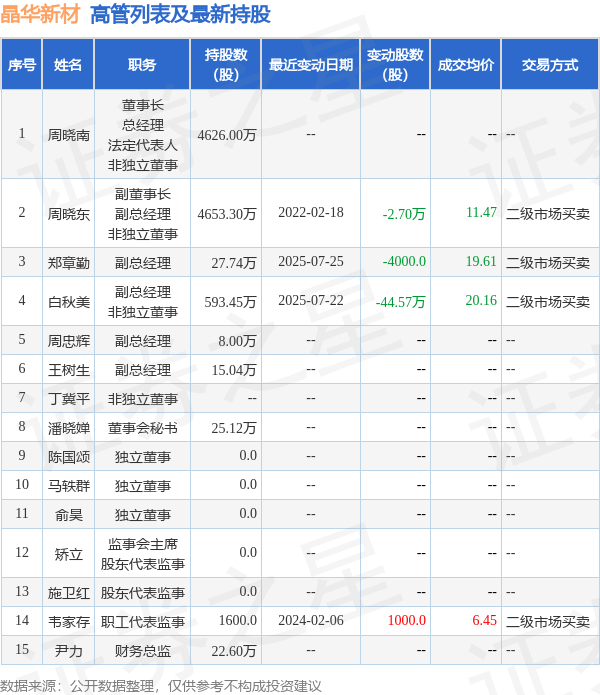This screenshot has height=695, width=600.
Task: Click the holding value 1600.0
Action: click(x=238, y=620)
